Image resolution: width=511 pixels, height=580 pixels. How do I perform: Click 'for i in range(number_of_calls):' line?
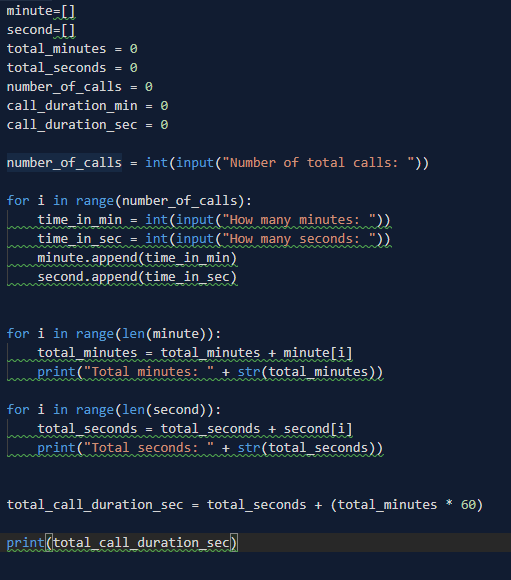129,201
